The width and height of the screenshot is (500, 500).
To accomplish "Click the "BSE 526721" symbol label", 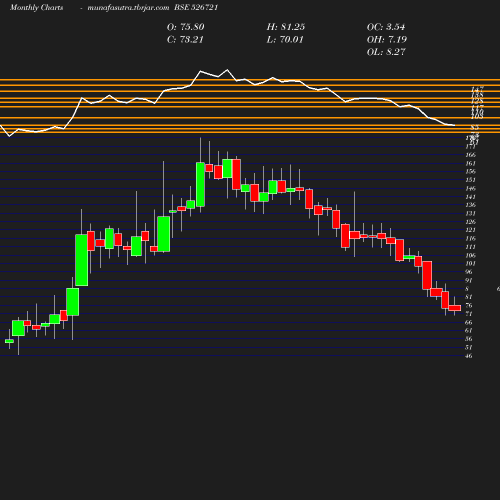I will tap(196, 8).
